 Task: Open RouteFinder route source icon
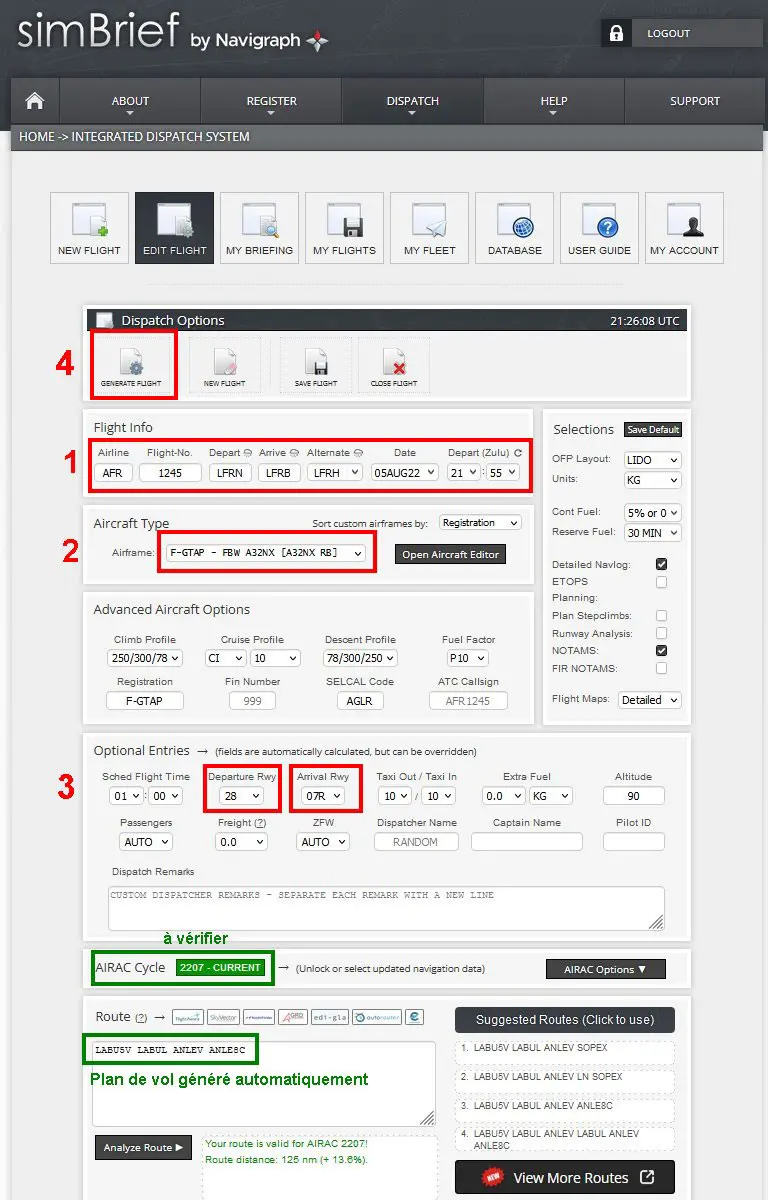click(x=258, y=1017)
